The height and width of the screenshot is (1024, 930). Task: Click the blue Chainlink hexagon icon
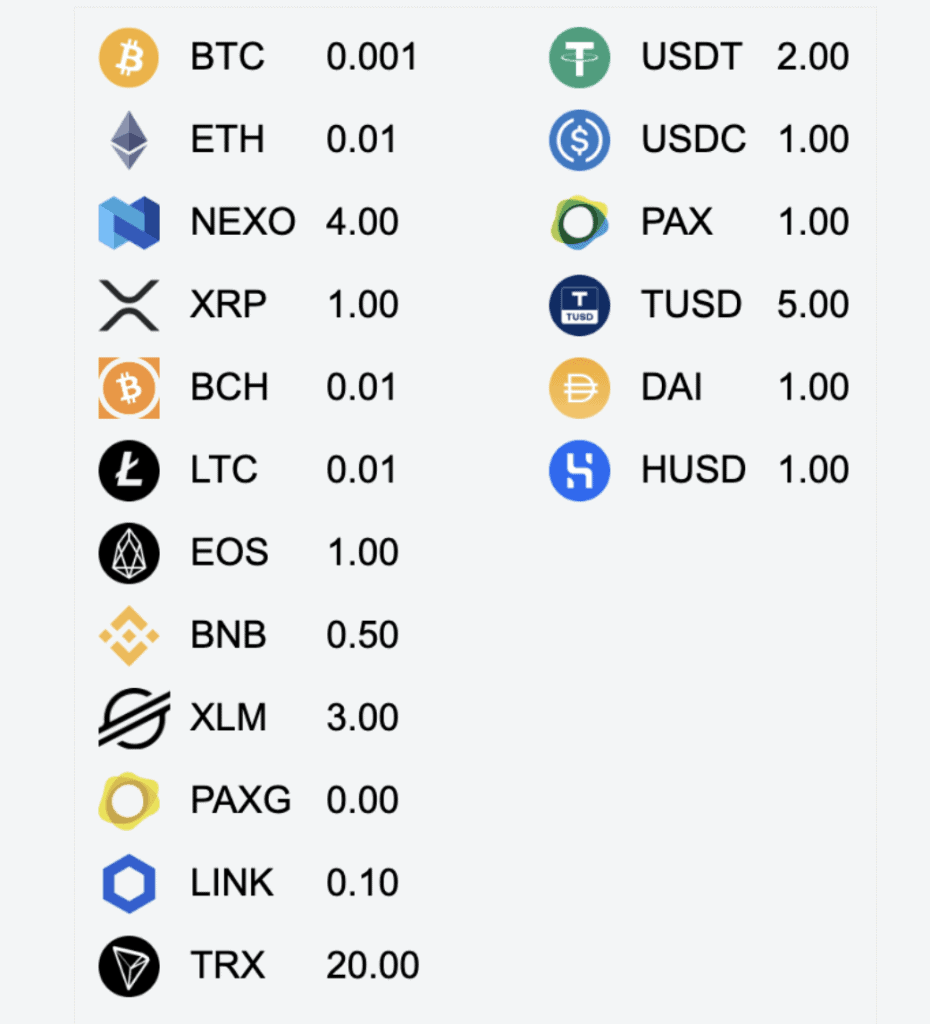click(x=129, y=883)
